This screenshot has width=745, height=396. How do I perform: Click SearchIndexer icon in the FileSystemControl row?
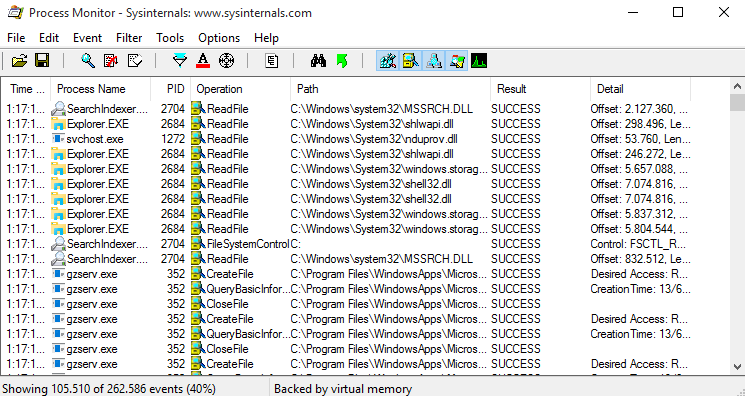(x=58, y=244)
